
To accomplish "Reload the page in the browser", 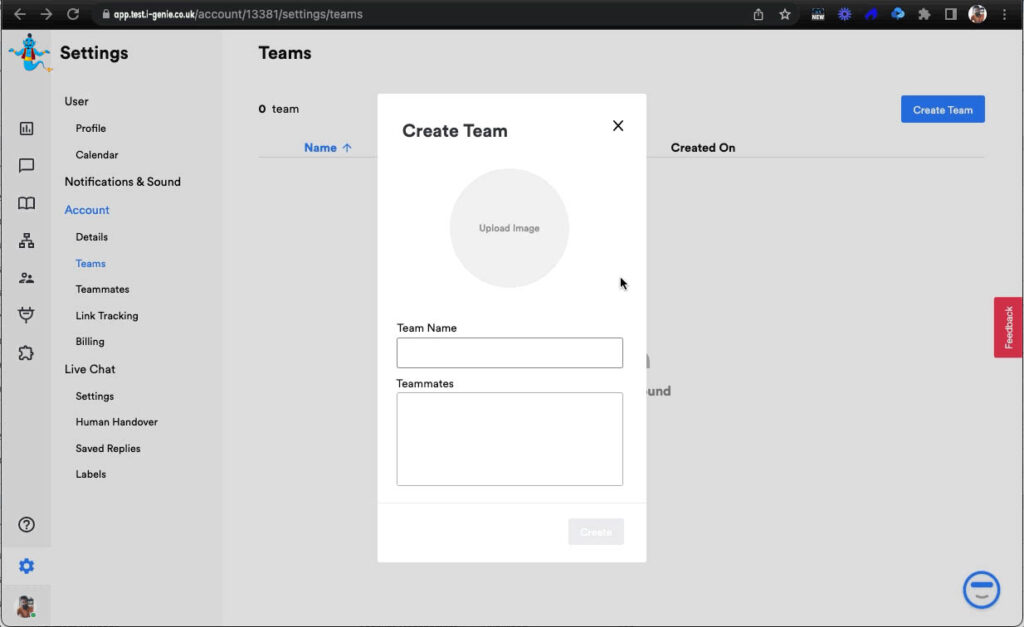I will (x=73, y=14).
